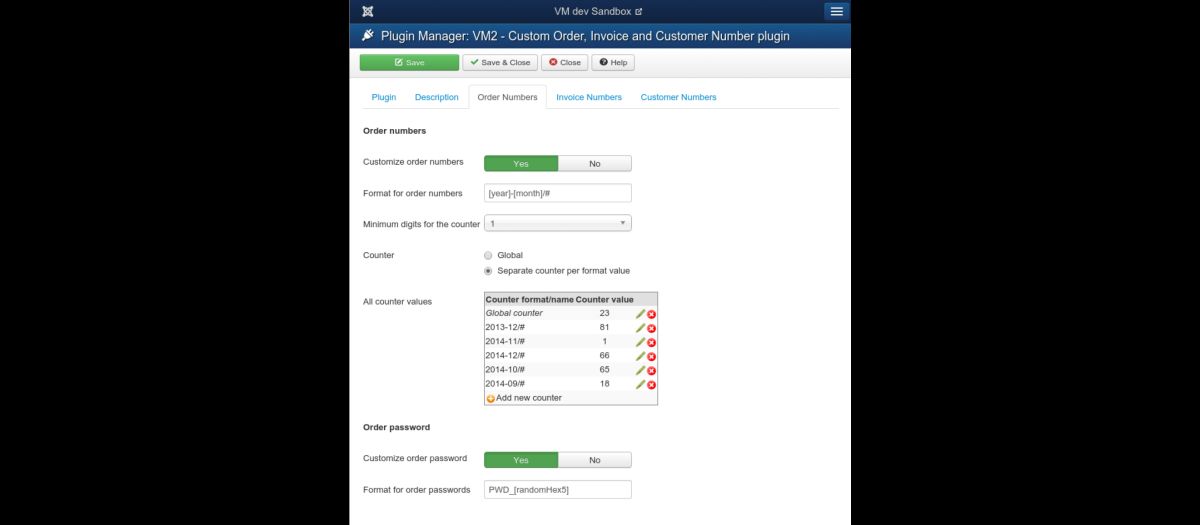Open the VM dev Sandbox site link
The height and width of the screenshot is (525, 1200).
(x=598, y=11)
